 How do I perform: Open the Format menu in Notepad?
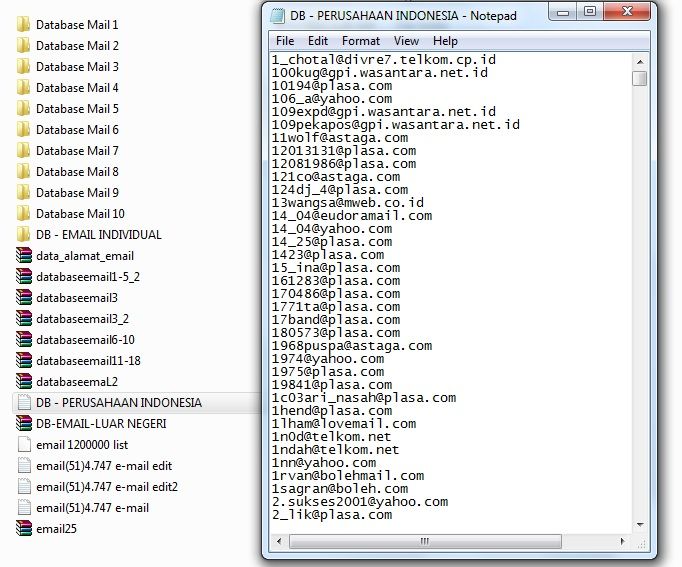coord(361,41)
